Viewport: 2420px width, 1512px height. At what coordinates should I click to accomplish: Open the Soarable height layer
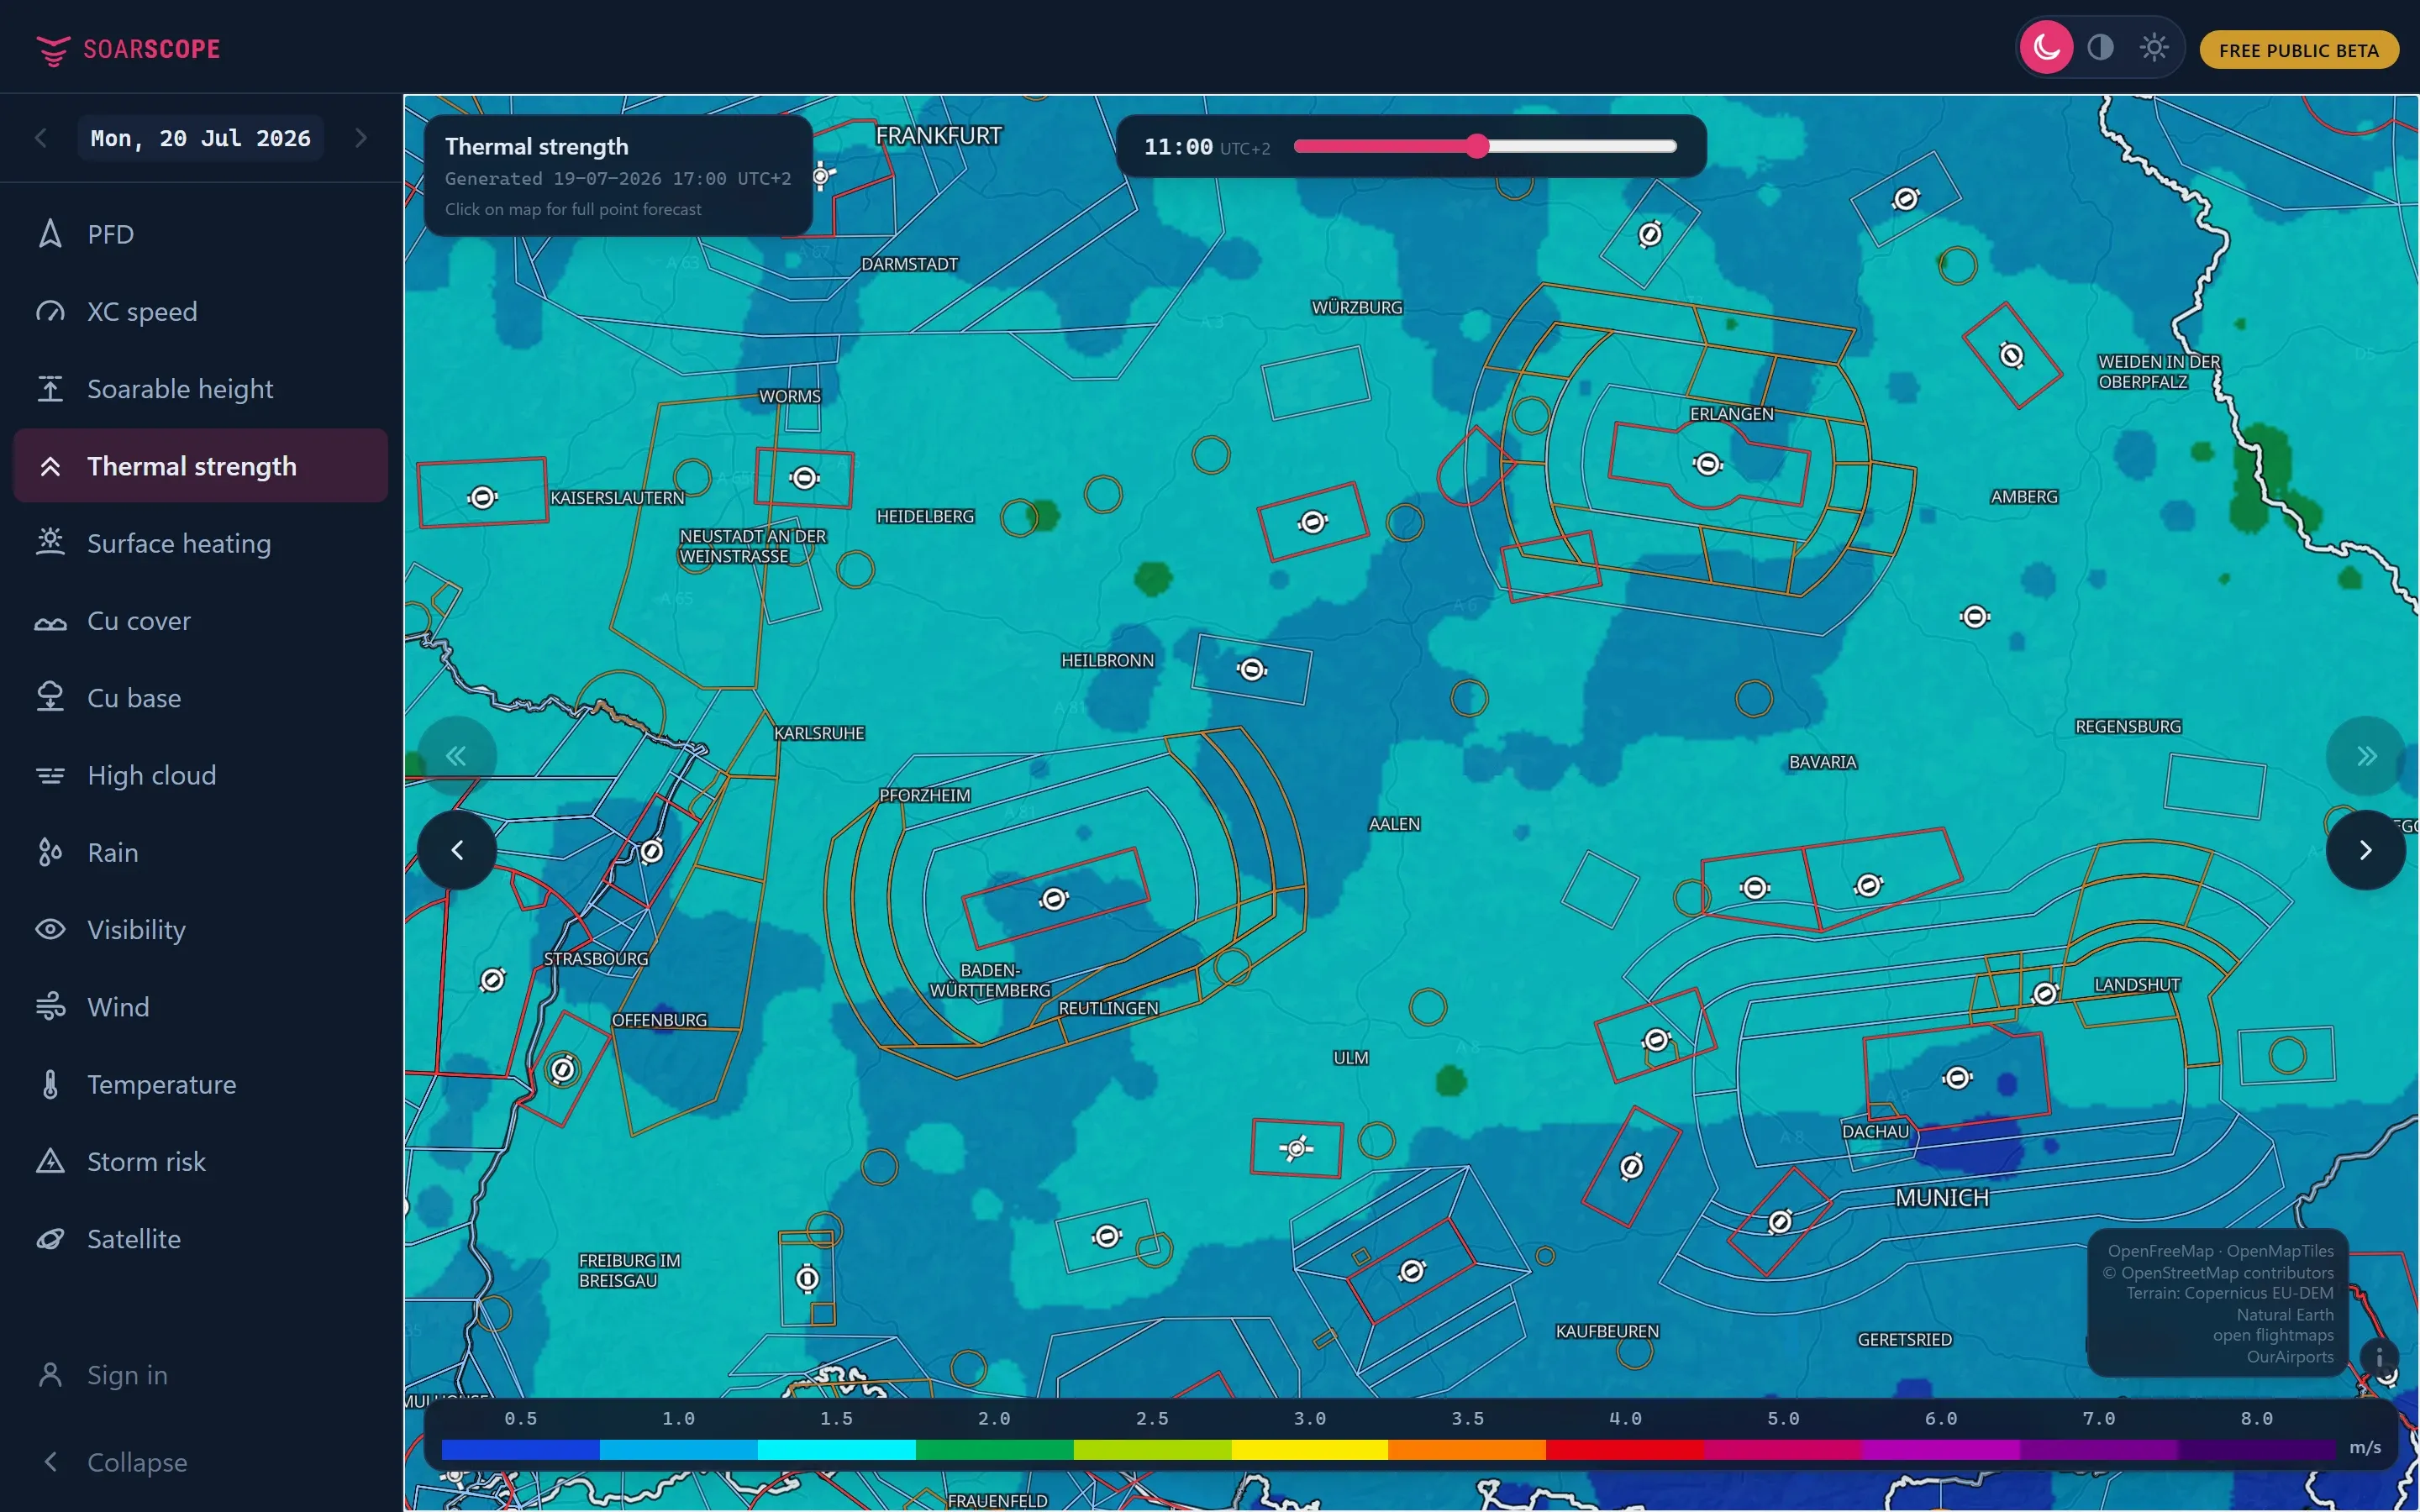point(200,388)
